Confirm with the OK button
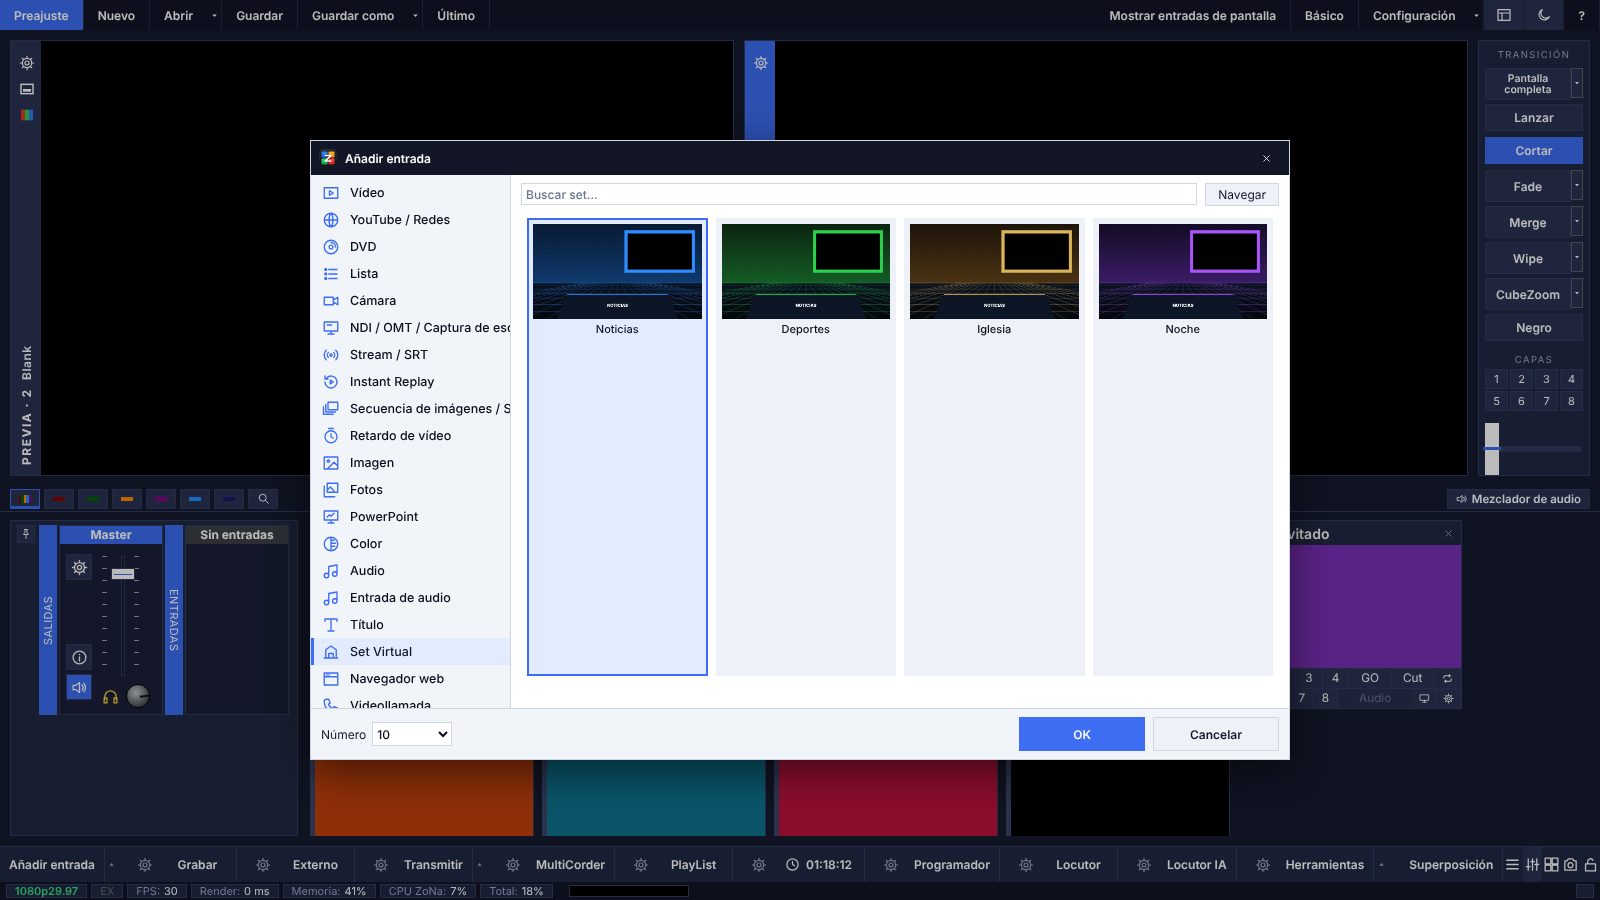Screen dimensions: 1600x900 click(1082, 734)
